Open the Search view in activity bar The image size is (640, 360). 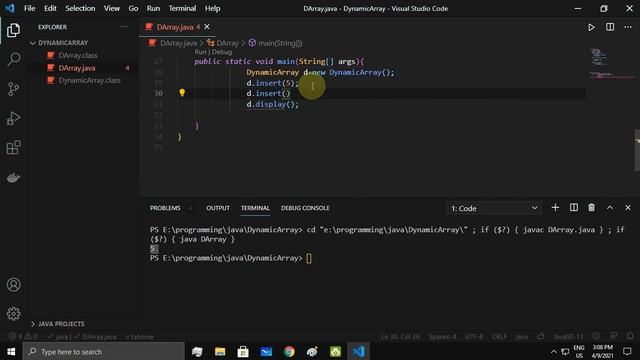(x=13, y=60)
